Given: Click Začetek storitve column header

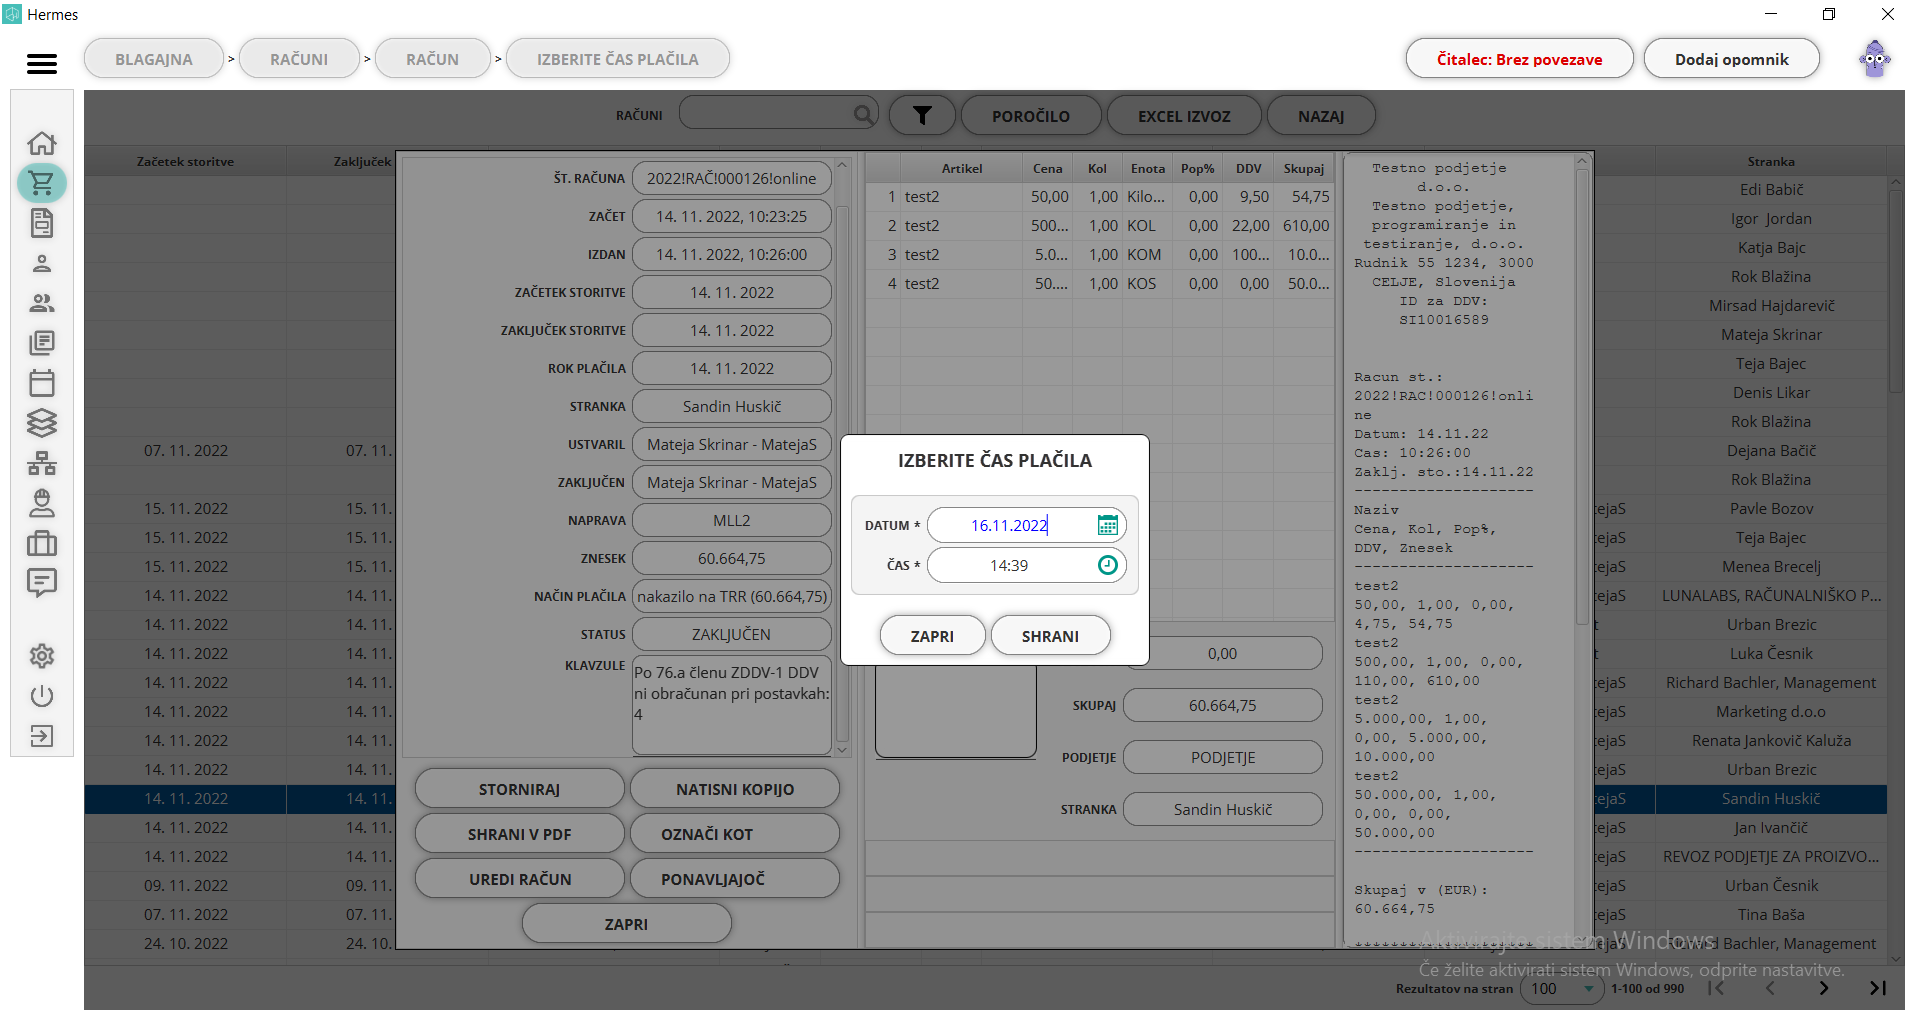Looking at the screenshot, I should [186, 161].
